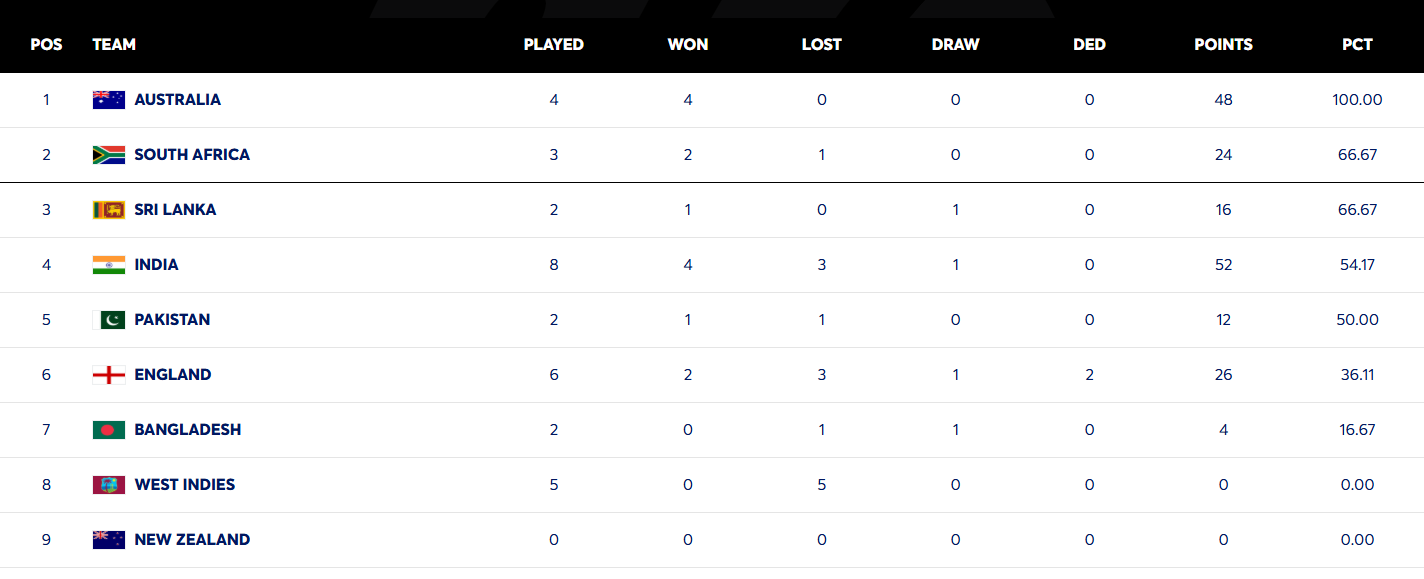The width and height of the screenshot is (1424, 579).
Task: Select the SRI LANKA team name
Action: coord(175,210)
